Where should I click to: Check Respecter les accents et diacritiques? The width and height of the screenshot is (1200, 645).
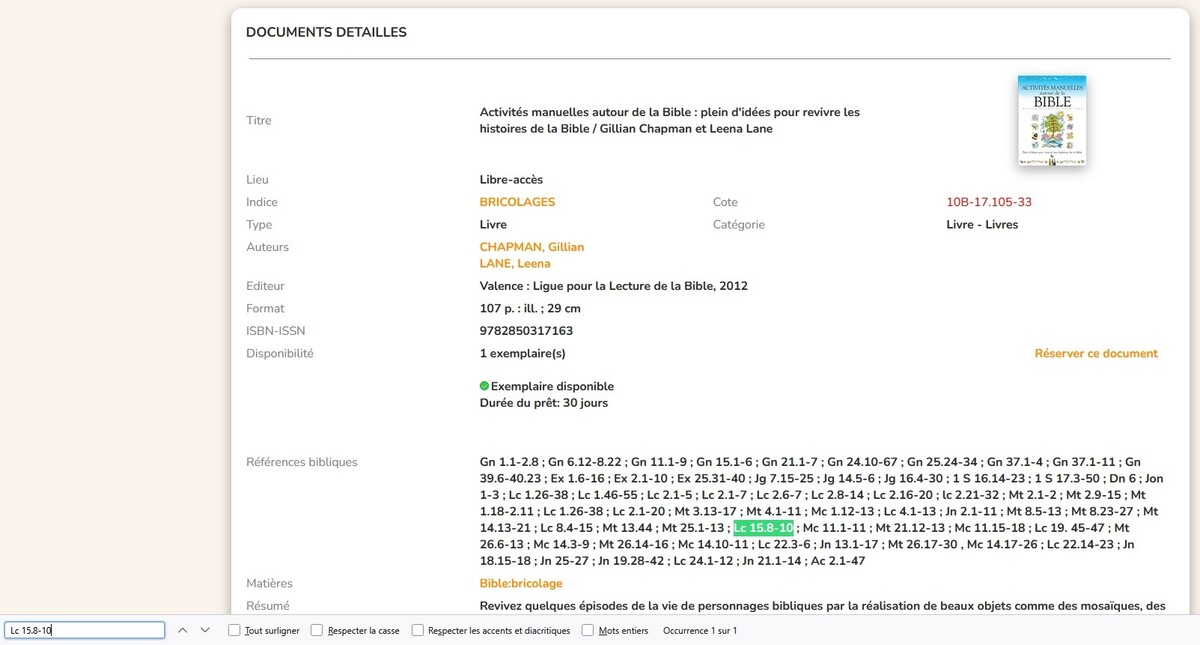tap(418, 630)
